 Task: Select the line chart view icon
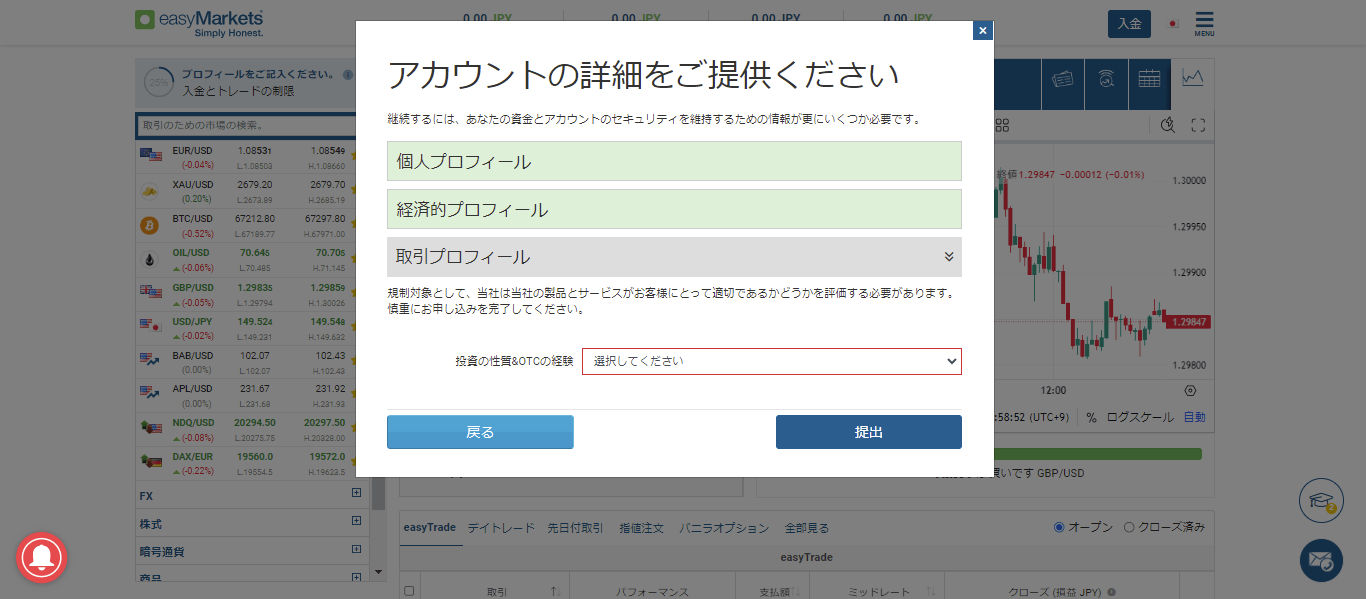click(1192, 80)
